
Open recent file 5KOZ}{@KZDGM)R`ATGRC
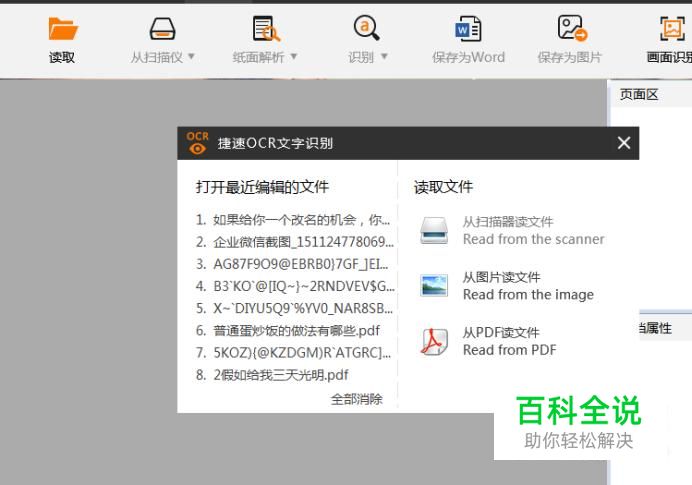tap(293, 353)
